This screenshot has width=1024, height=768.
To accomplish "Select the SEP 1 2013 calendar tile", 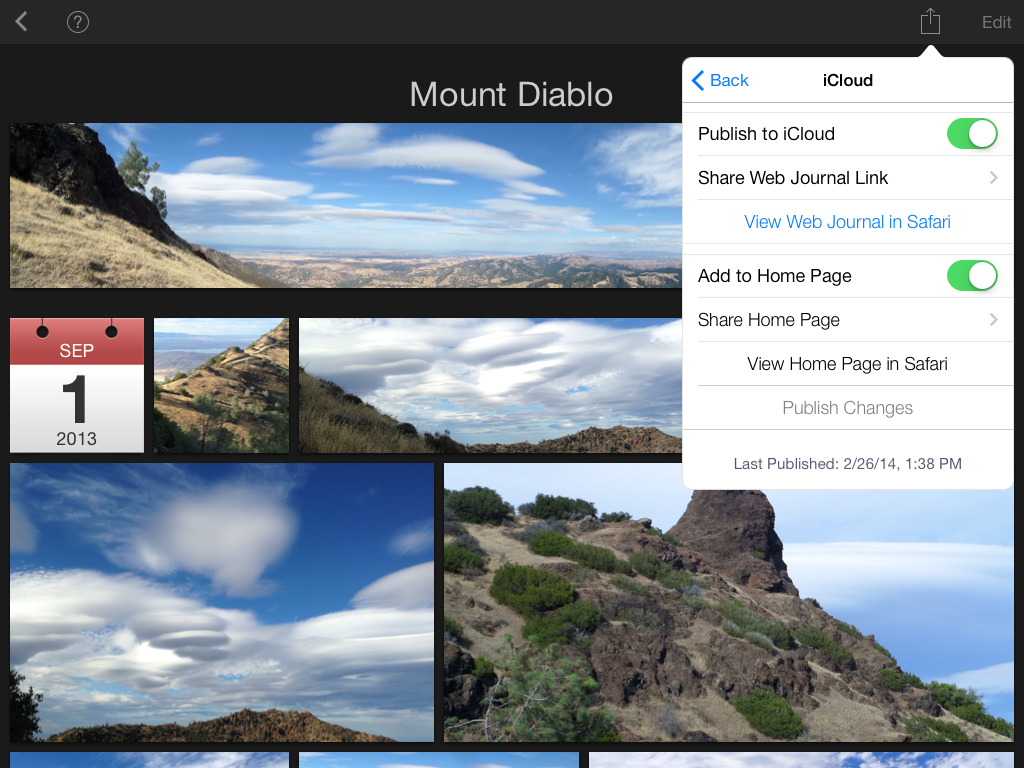I will click(77, 385).
